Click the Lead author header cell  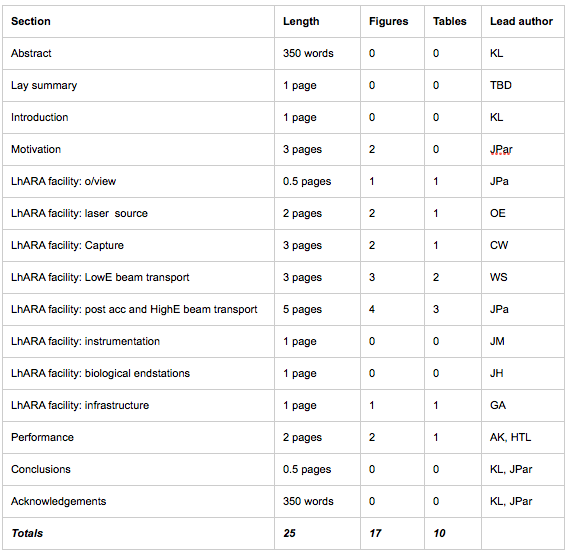click(523, 21)
